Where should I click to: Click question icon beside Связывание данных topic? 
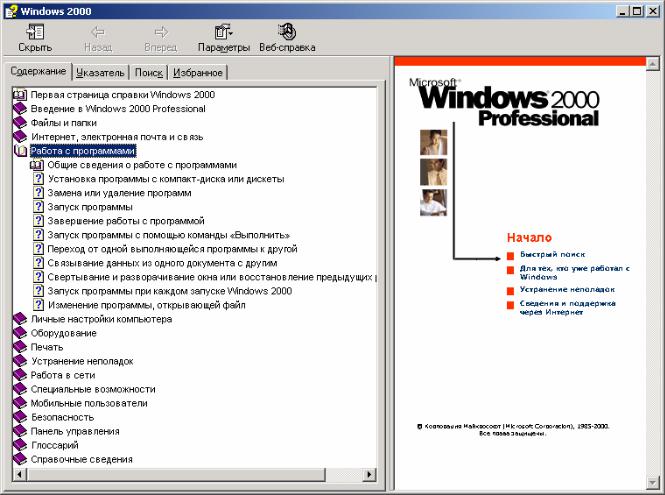tap(39, 263)
